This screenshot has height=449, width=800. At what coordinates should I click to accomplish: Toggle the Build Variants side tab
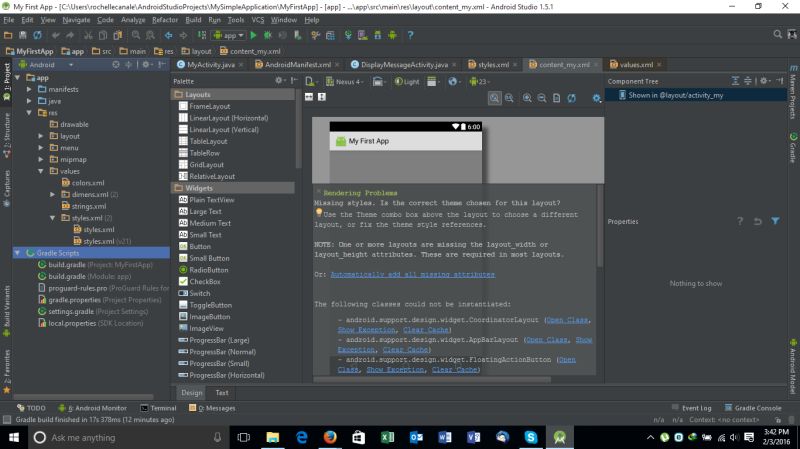(x=7, y=311)
